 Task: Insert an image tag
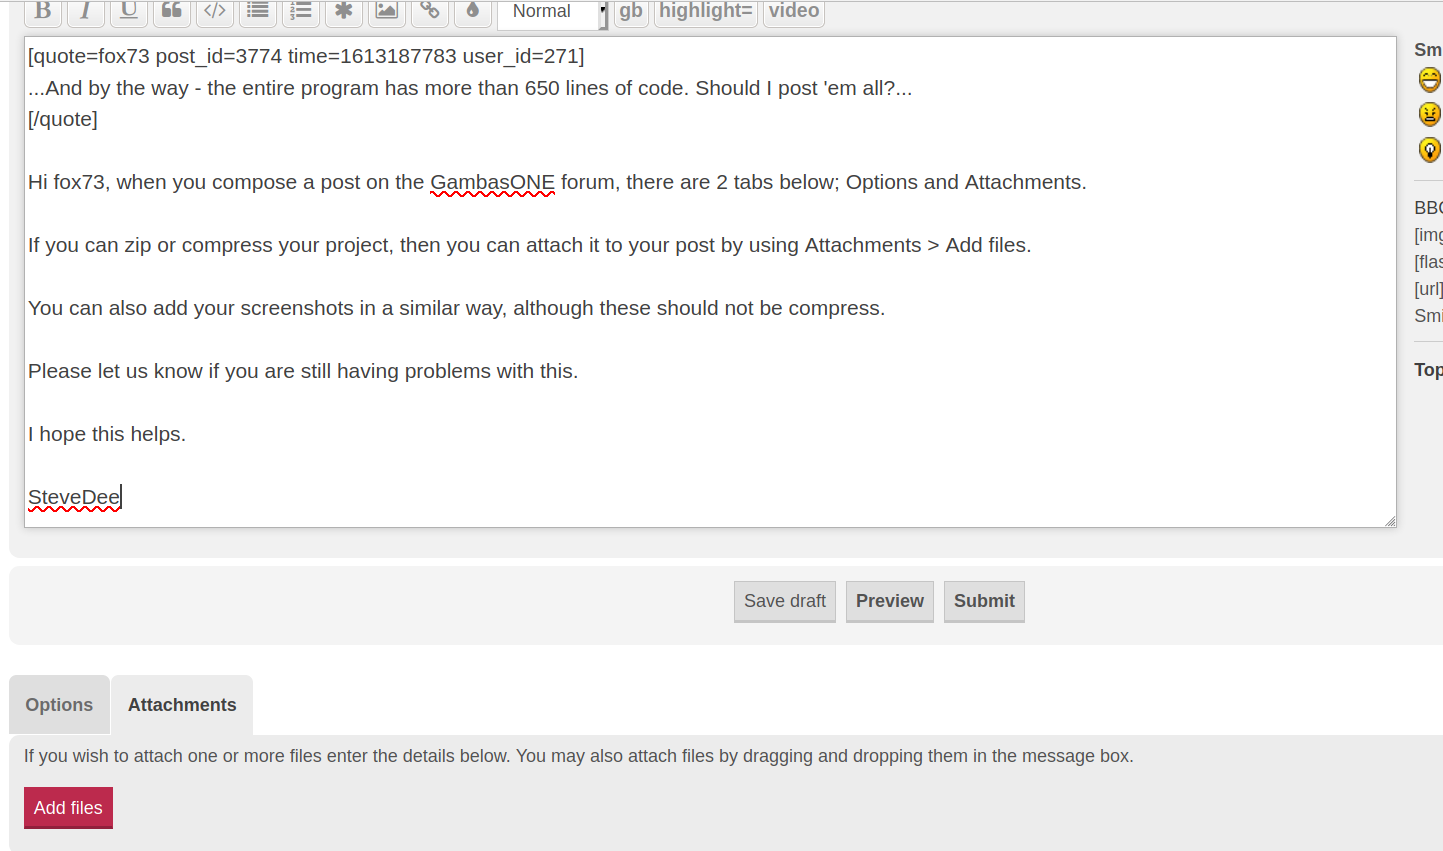(387, 12)
